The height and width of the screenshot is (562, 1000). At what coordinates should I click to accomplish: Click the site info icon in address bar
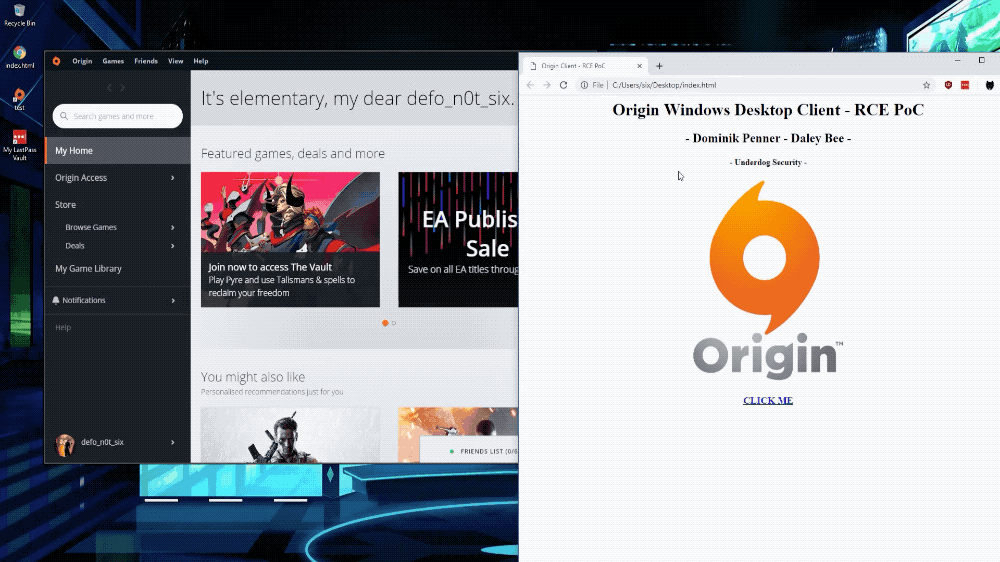pyautogui.click(x=584, y=85)
